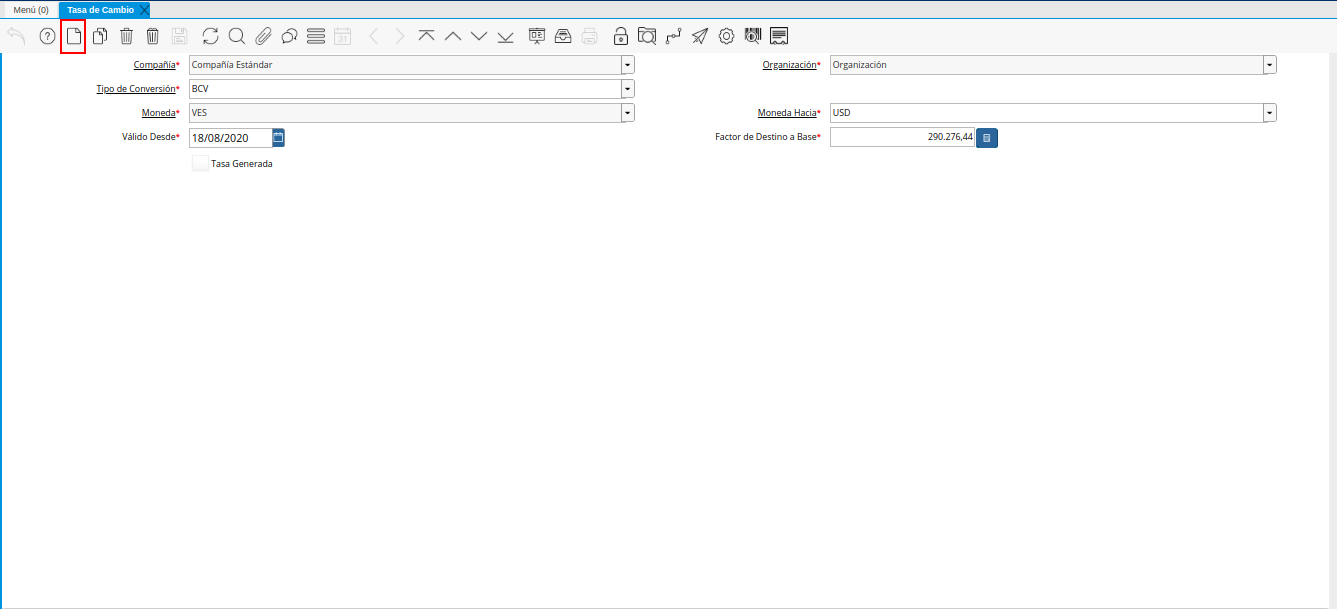Open the Organización dropdown arrow
Screen dimensions: 1337x610
pos(1270,65)
